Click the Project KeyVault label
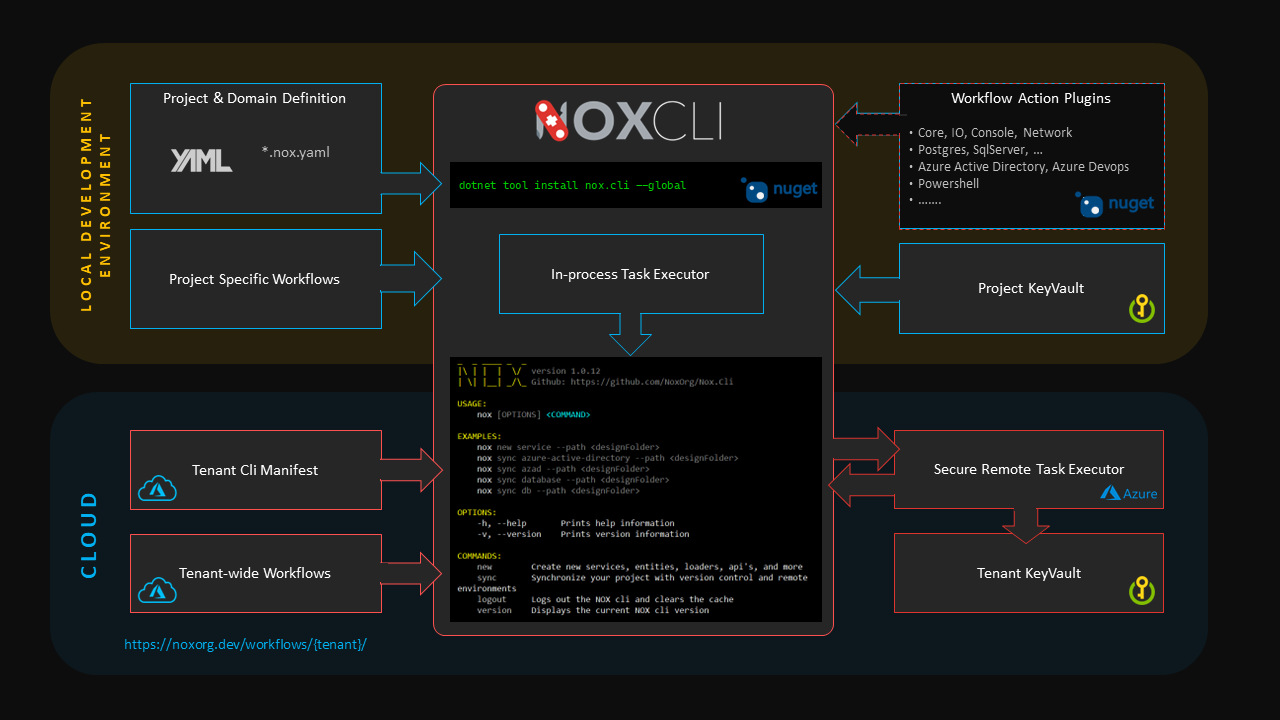The height and width of the screenshot is (720, 1280). [x=1031, y=288]
